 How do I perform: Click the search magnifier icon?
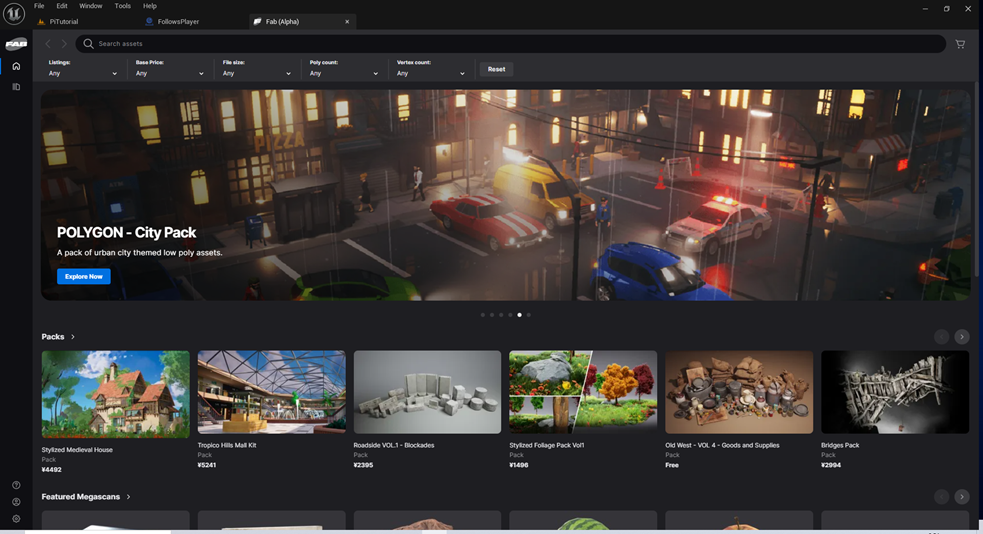pos(88,44)
